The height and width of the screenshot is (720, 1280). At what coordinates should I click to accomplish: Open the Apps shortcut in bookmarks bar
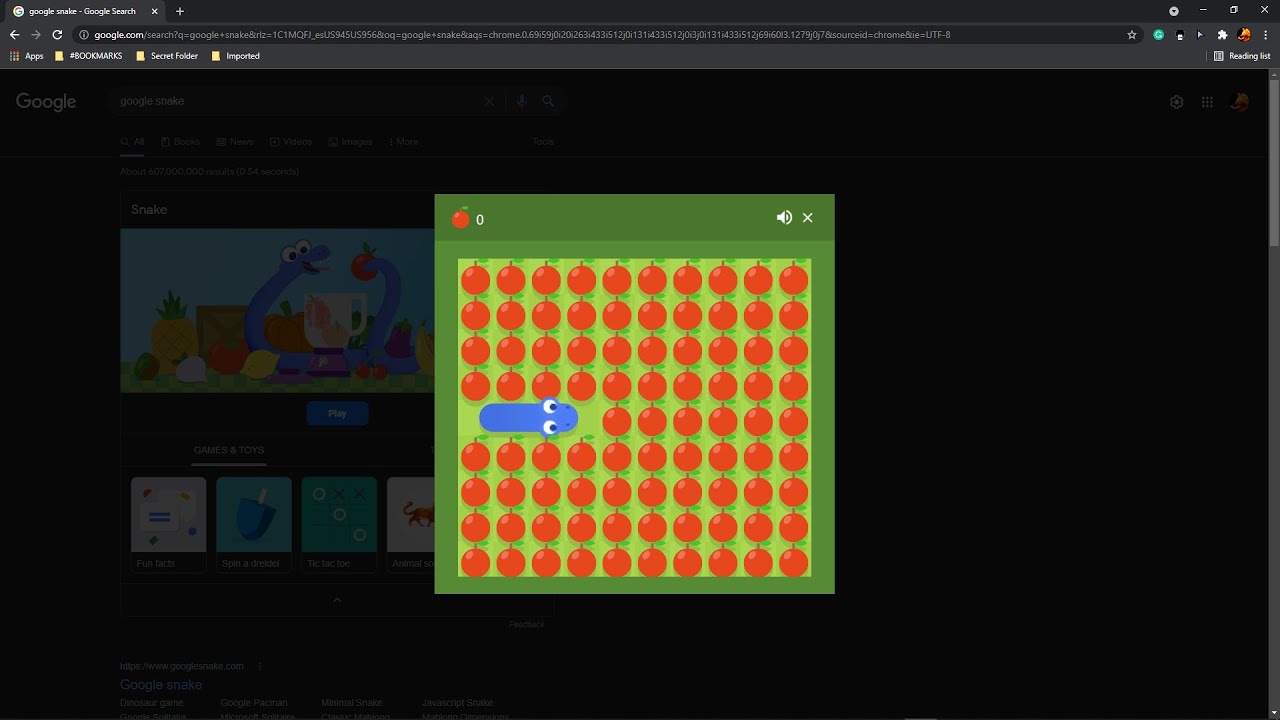(27, 56)
